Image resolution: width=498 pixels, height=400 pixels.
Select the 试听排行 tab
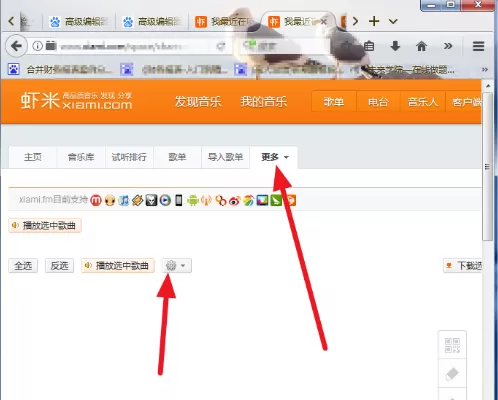pyautogui.click(x=129, y=157)
